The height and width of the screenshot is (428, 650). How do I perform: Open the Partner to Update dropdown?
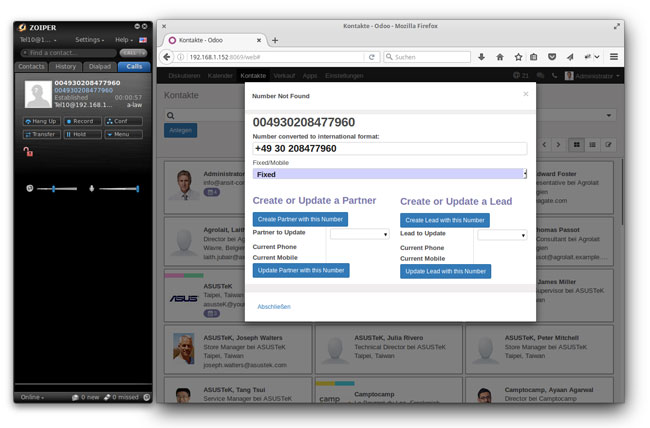(x=359, y=234)
